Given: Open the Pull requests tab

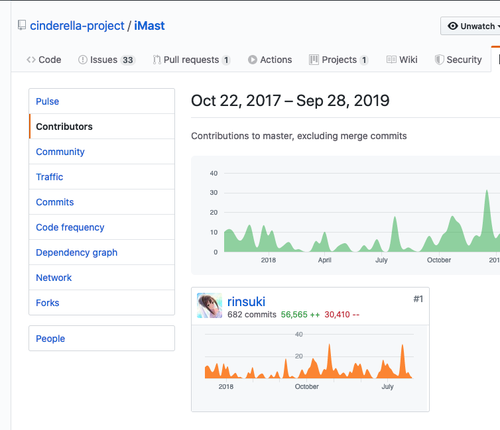Looking at the screenshot, I should [x=192, y=60].
